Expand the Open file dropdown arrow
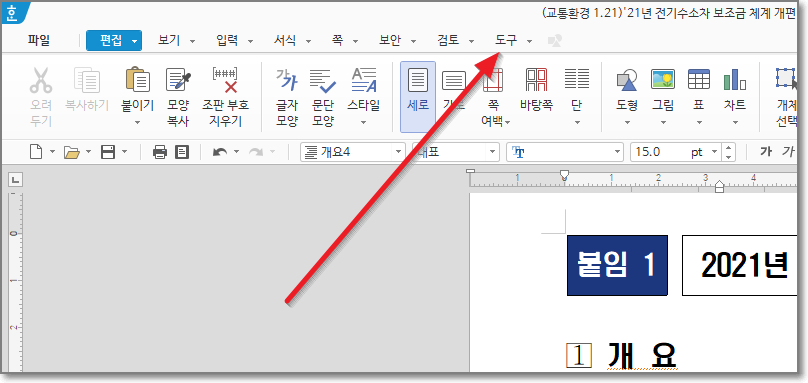Viewport: 808px width, 383px height. click(89, 152)
